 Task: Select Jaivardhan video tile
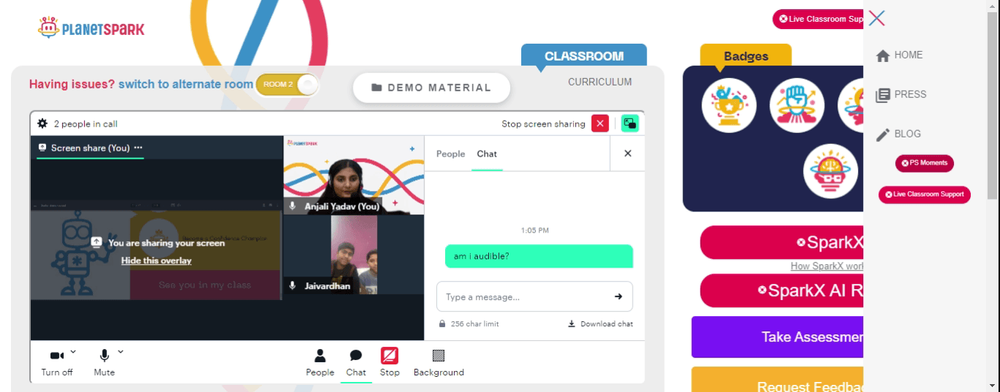click(x=354, y=254)
